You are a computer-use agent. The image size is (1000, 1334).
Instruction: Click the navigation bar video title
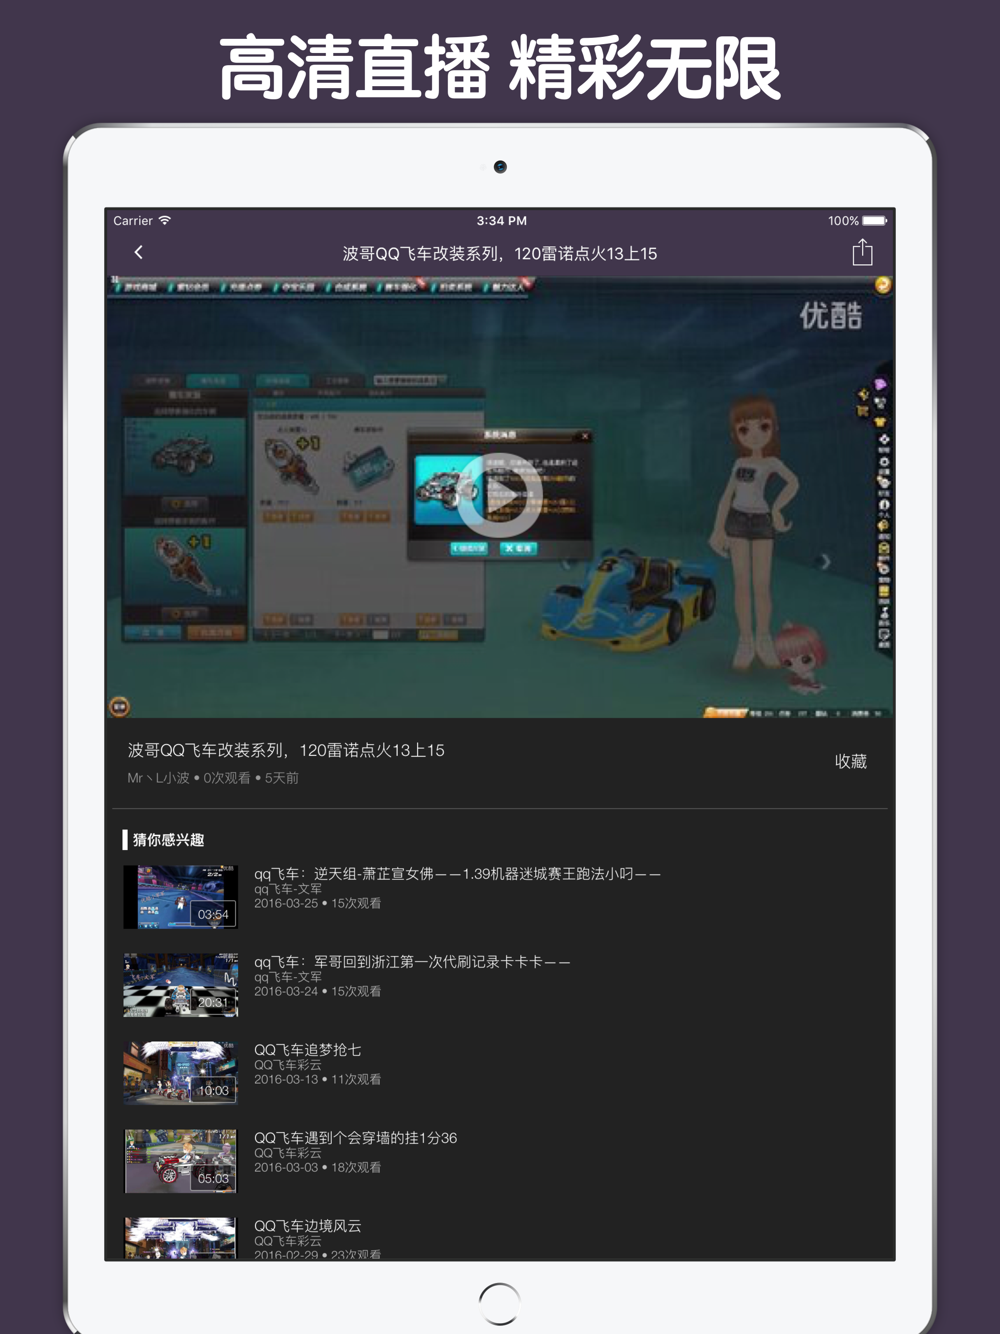pos(500,254)
